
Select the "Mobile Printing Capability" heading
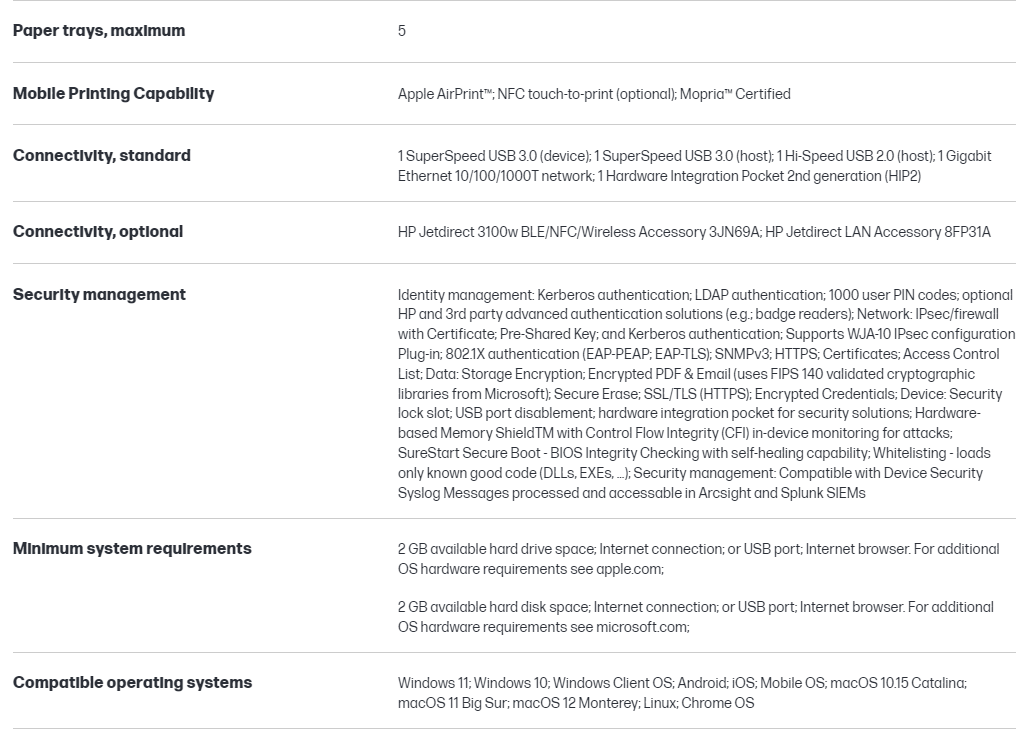[x=113, y=94]
